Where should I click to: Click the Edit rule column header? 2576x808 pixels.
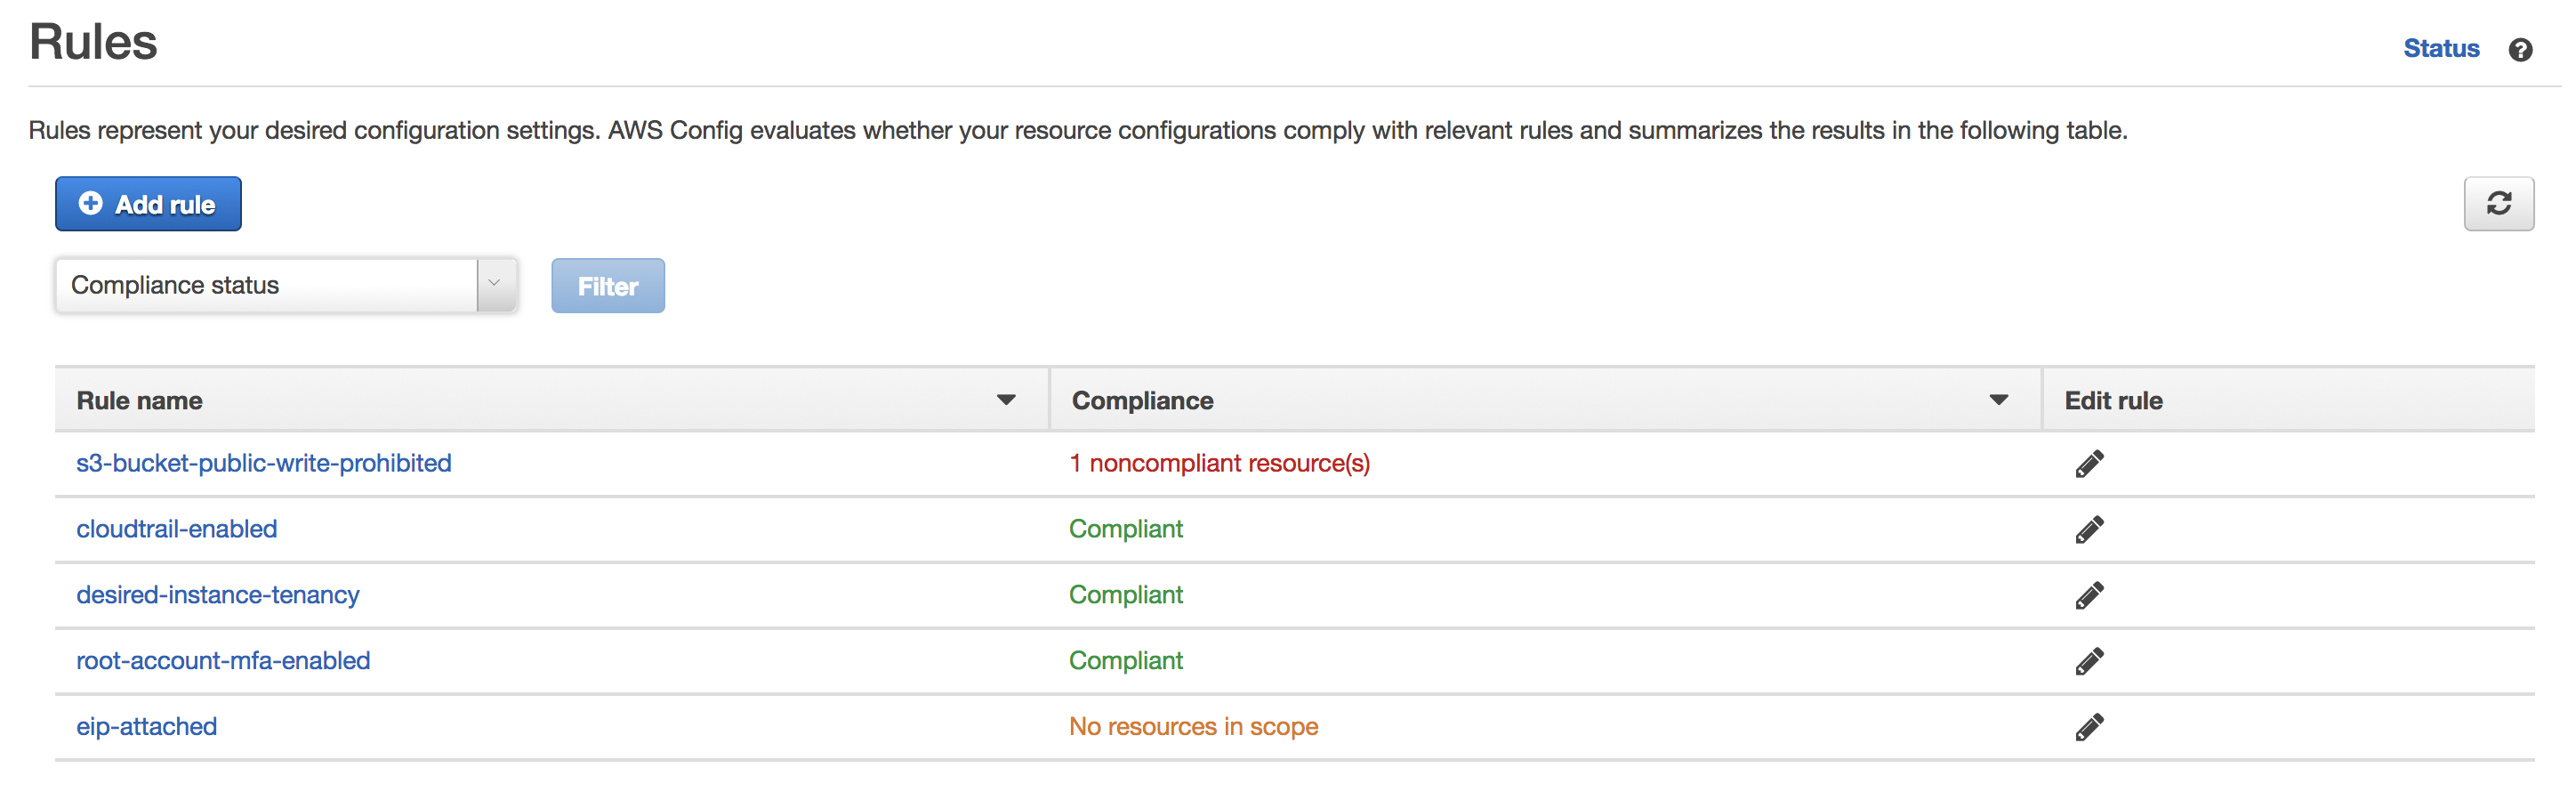tap(2113, 400)
